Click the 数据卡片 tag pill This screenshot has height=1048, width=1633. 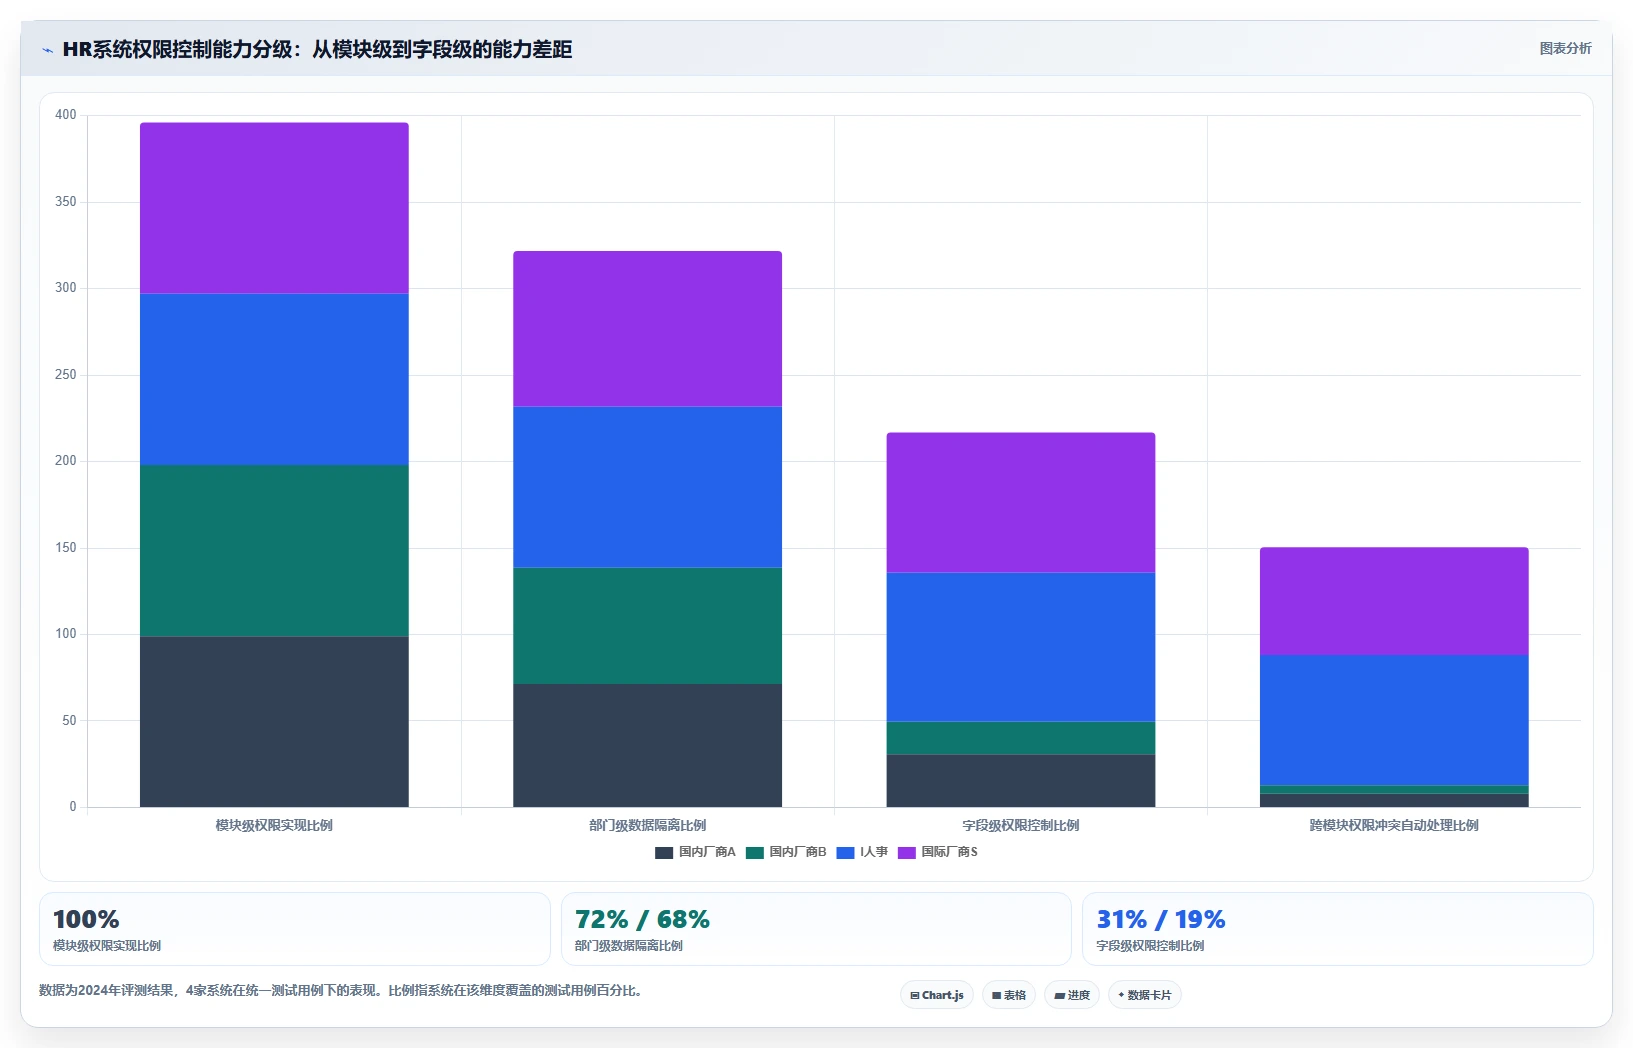click(x=1145, y=995)
